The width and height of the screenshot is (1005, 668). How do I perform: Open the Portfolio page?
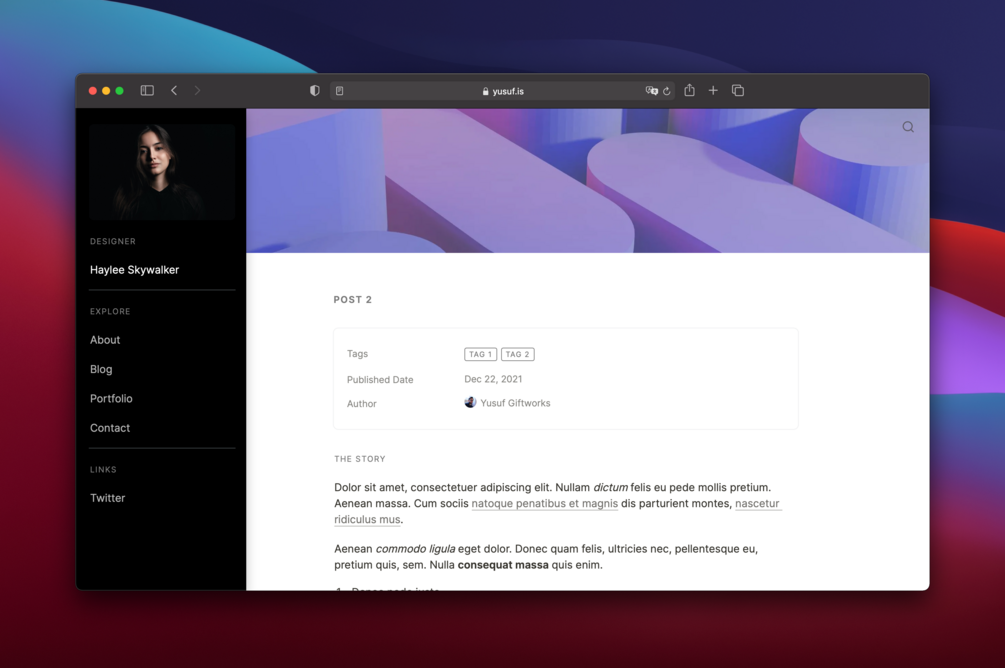click(112, 399)
